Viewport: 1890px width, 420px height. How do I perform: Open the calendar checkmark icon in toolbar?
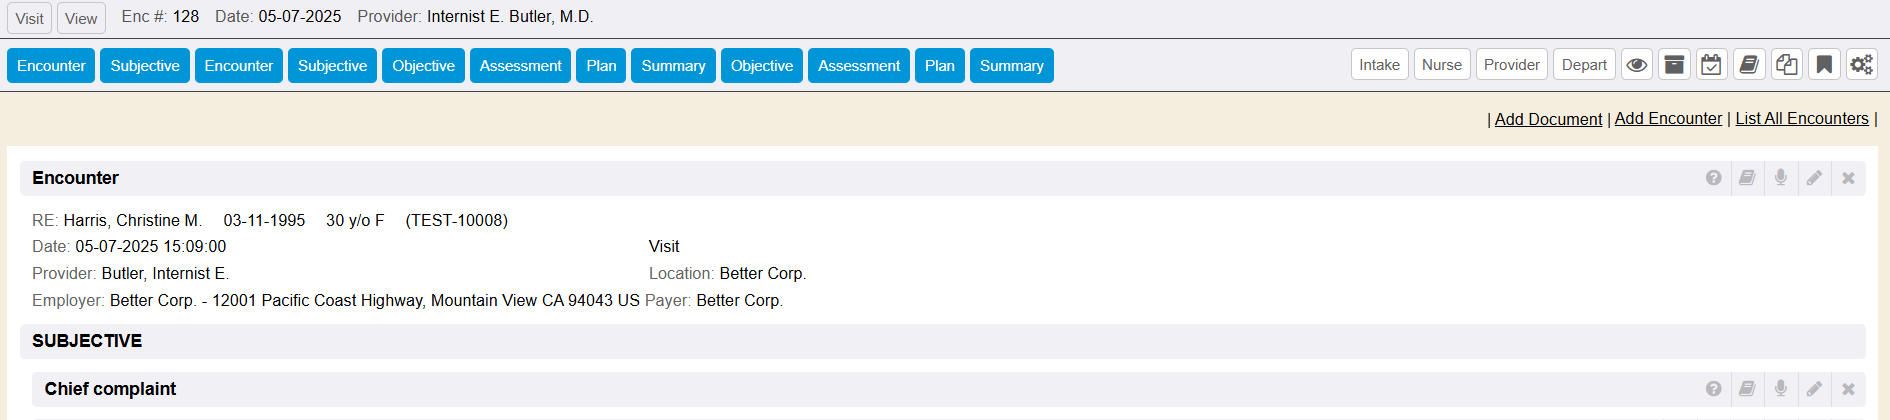click(1711, 65)
